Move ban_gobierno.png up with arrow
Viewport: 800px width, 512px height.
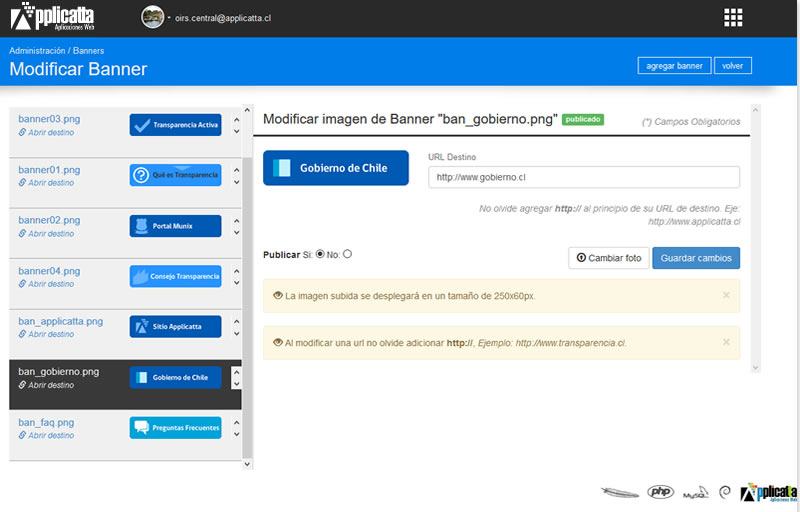(236, 371)
